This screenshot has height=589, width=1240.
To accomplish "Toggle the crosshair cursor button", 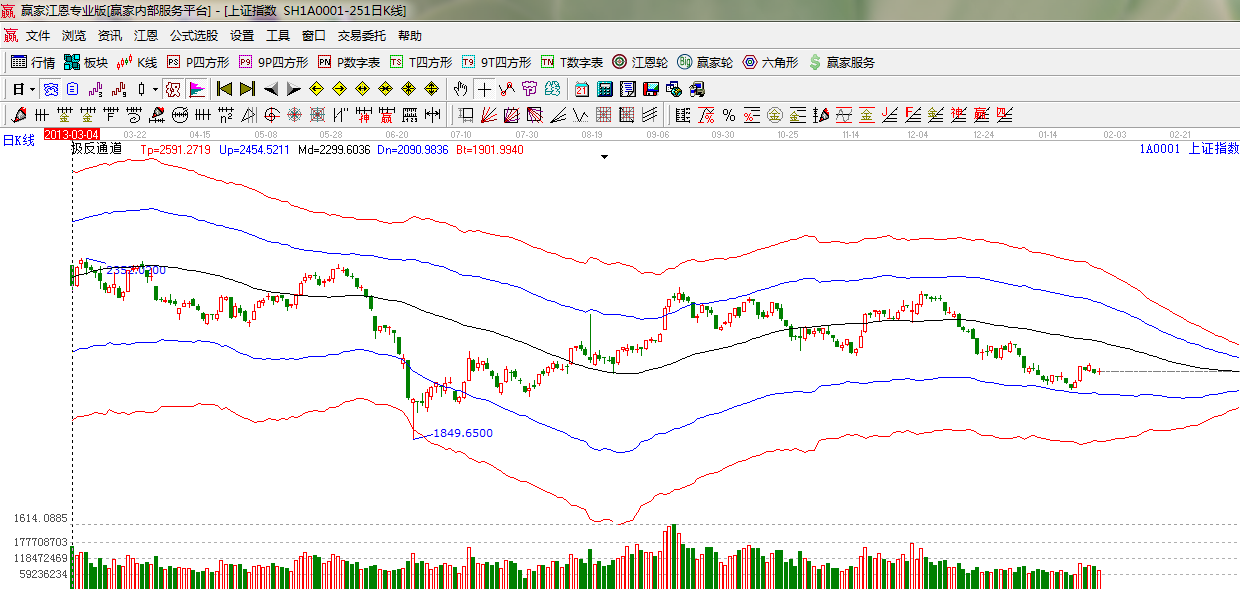I will 484,89.
